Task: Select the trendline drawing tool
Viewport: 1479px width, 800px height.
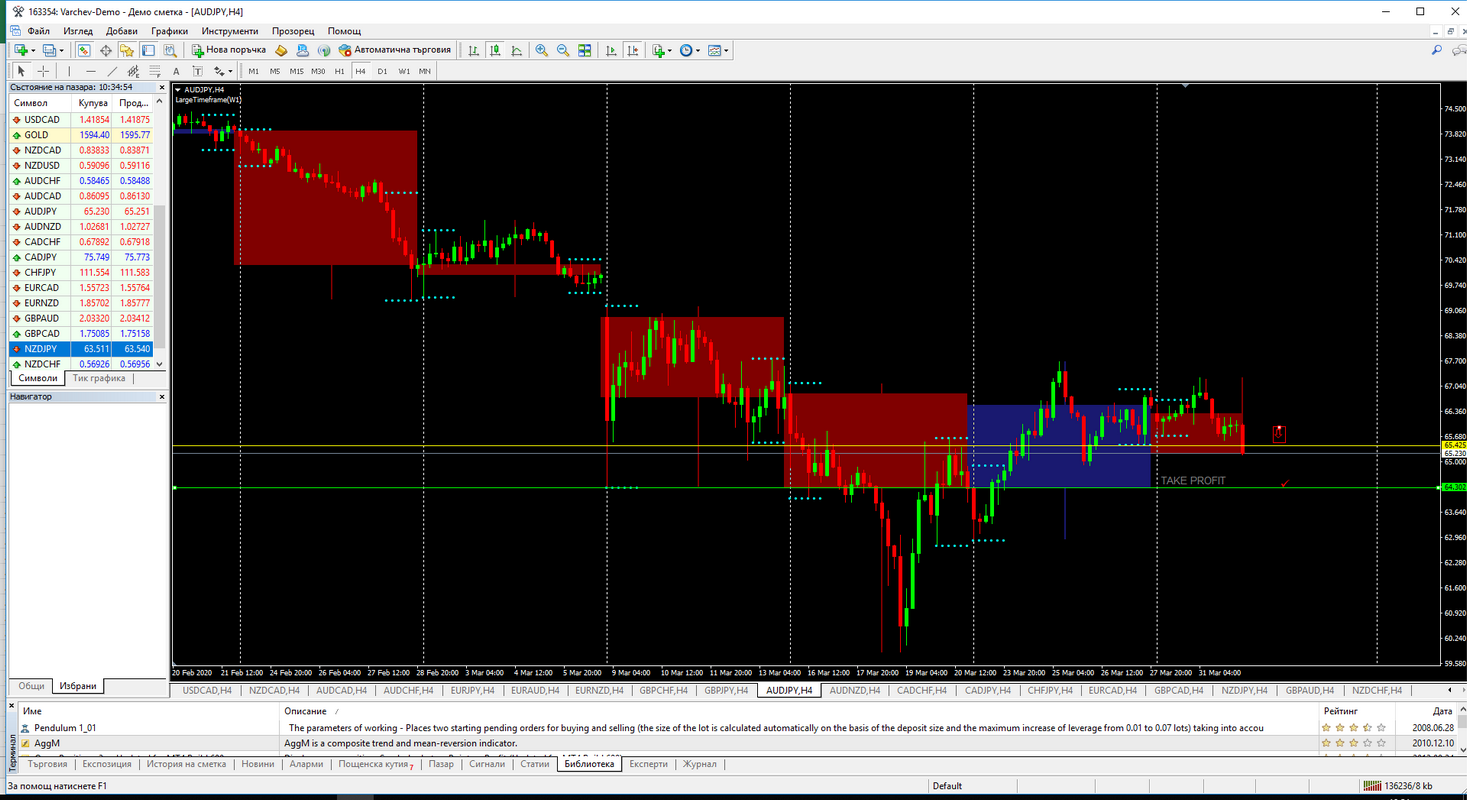Action: (112, 71)
